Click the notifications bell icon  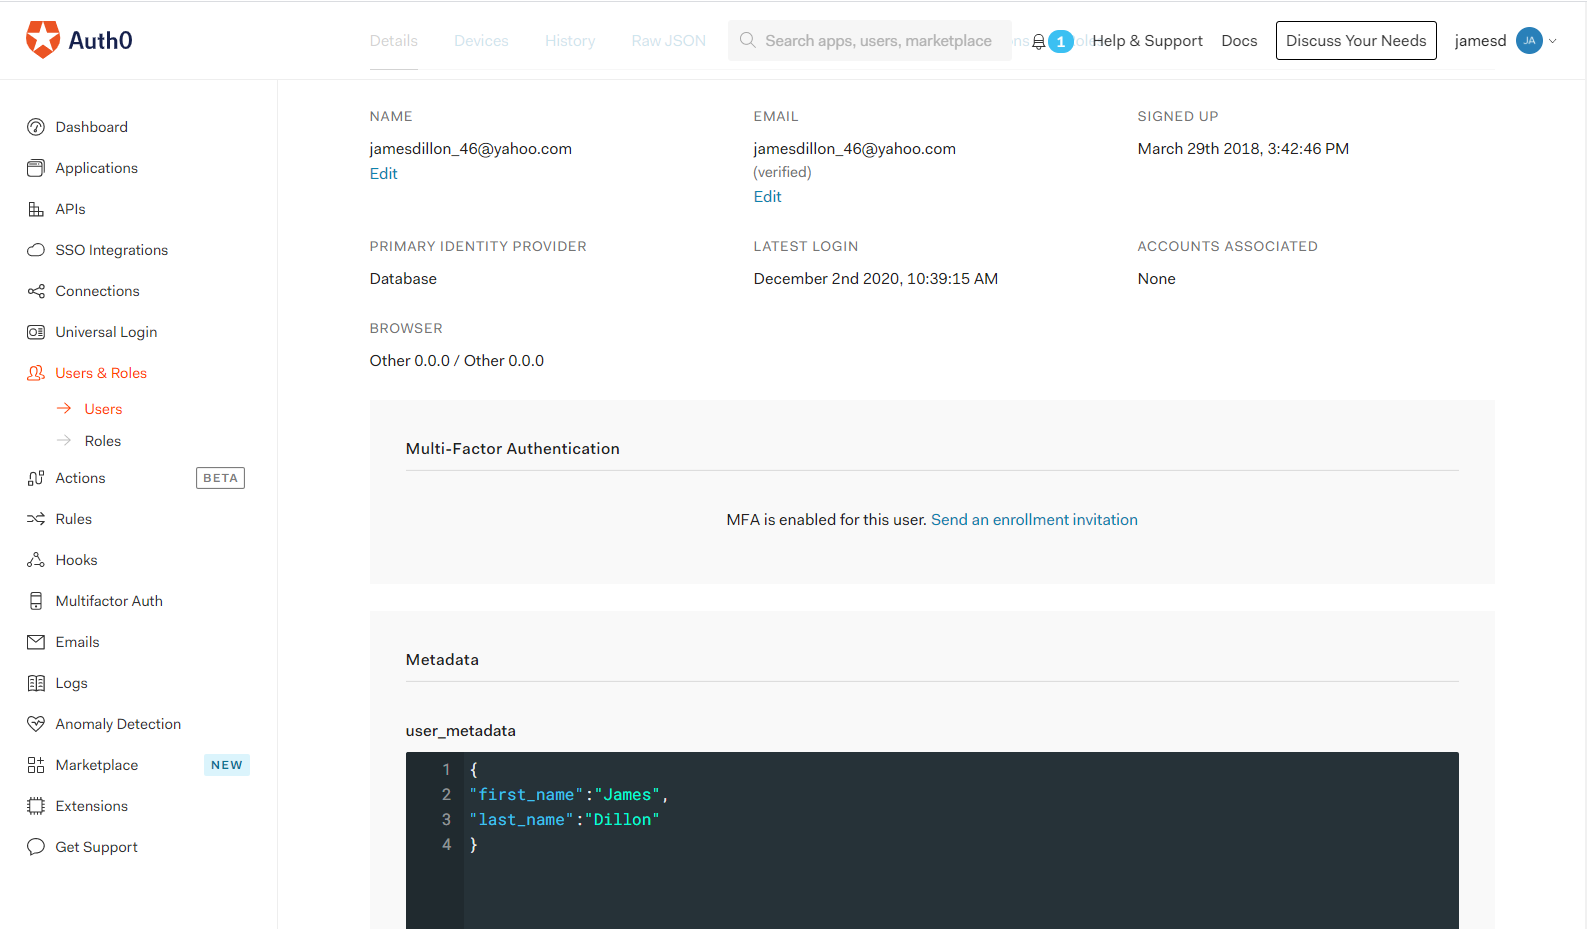point(1039,42)
